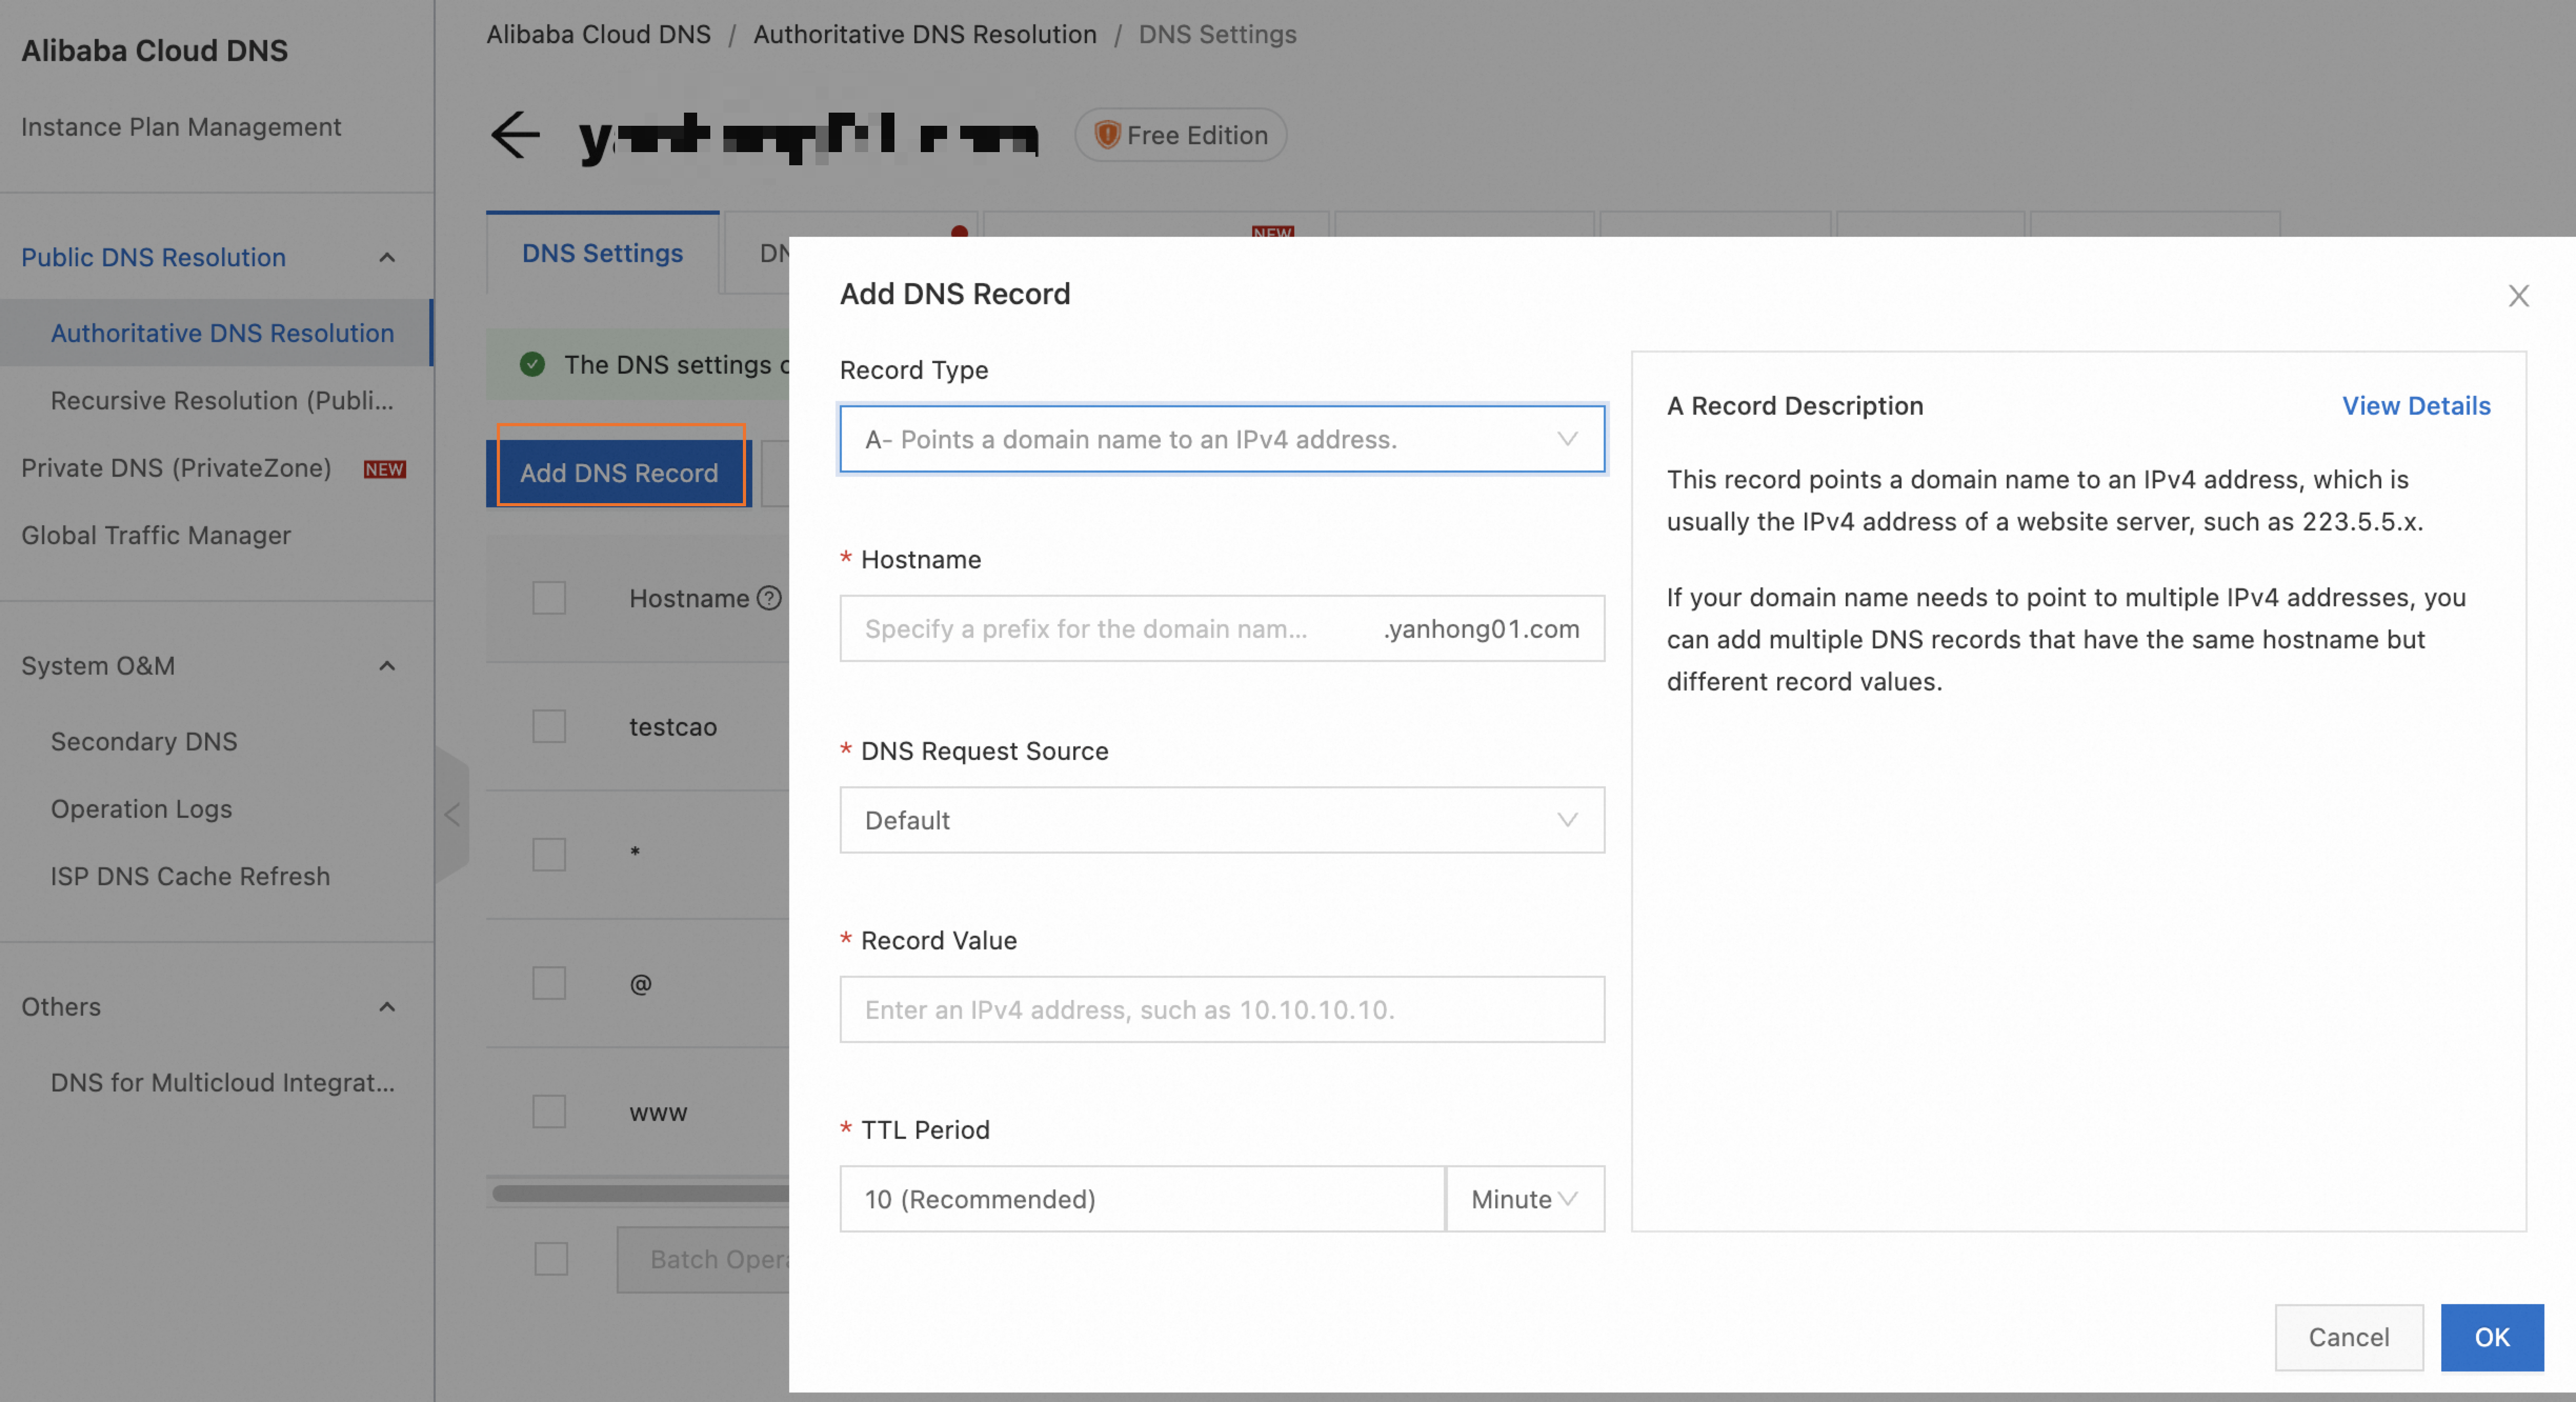Switch to the DNS Settings tab

[x=602, y=253]
